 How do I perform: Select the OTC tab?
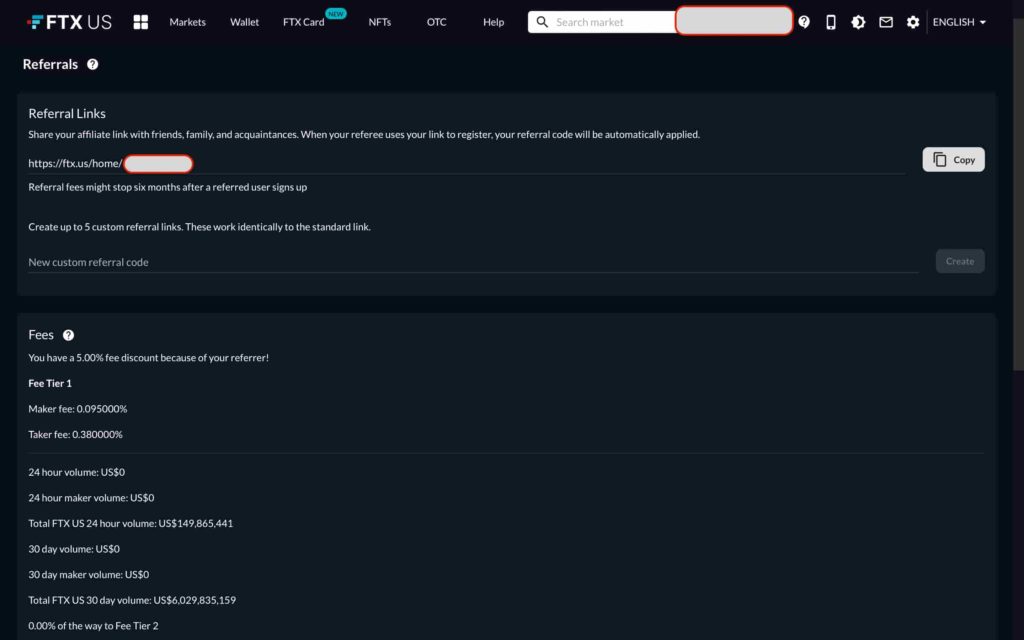(x=436, y=21)
